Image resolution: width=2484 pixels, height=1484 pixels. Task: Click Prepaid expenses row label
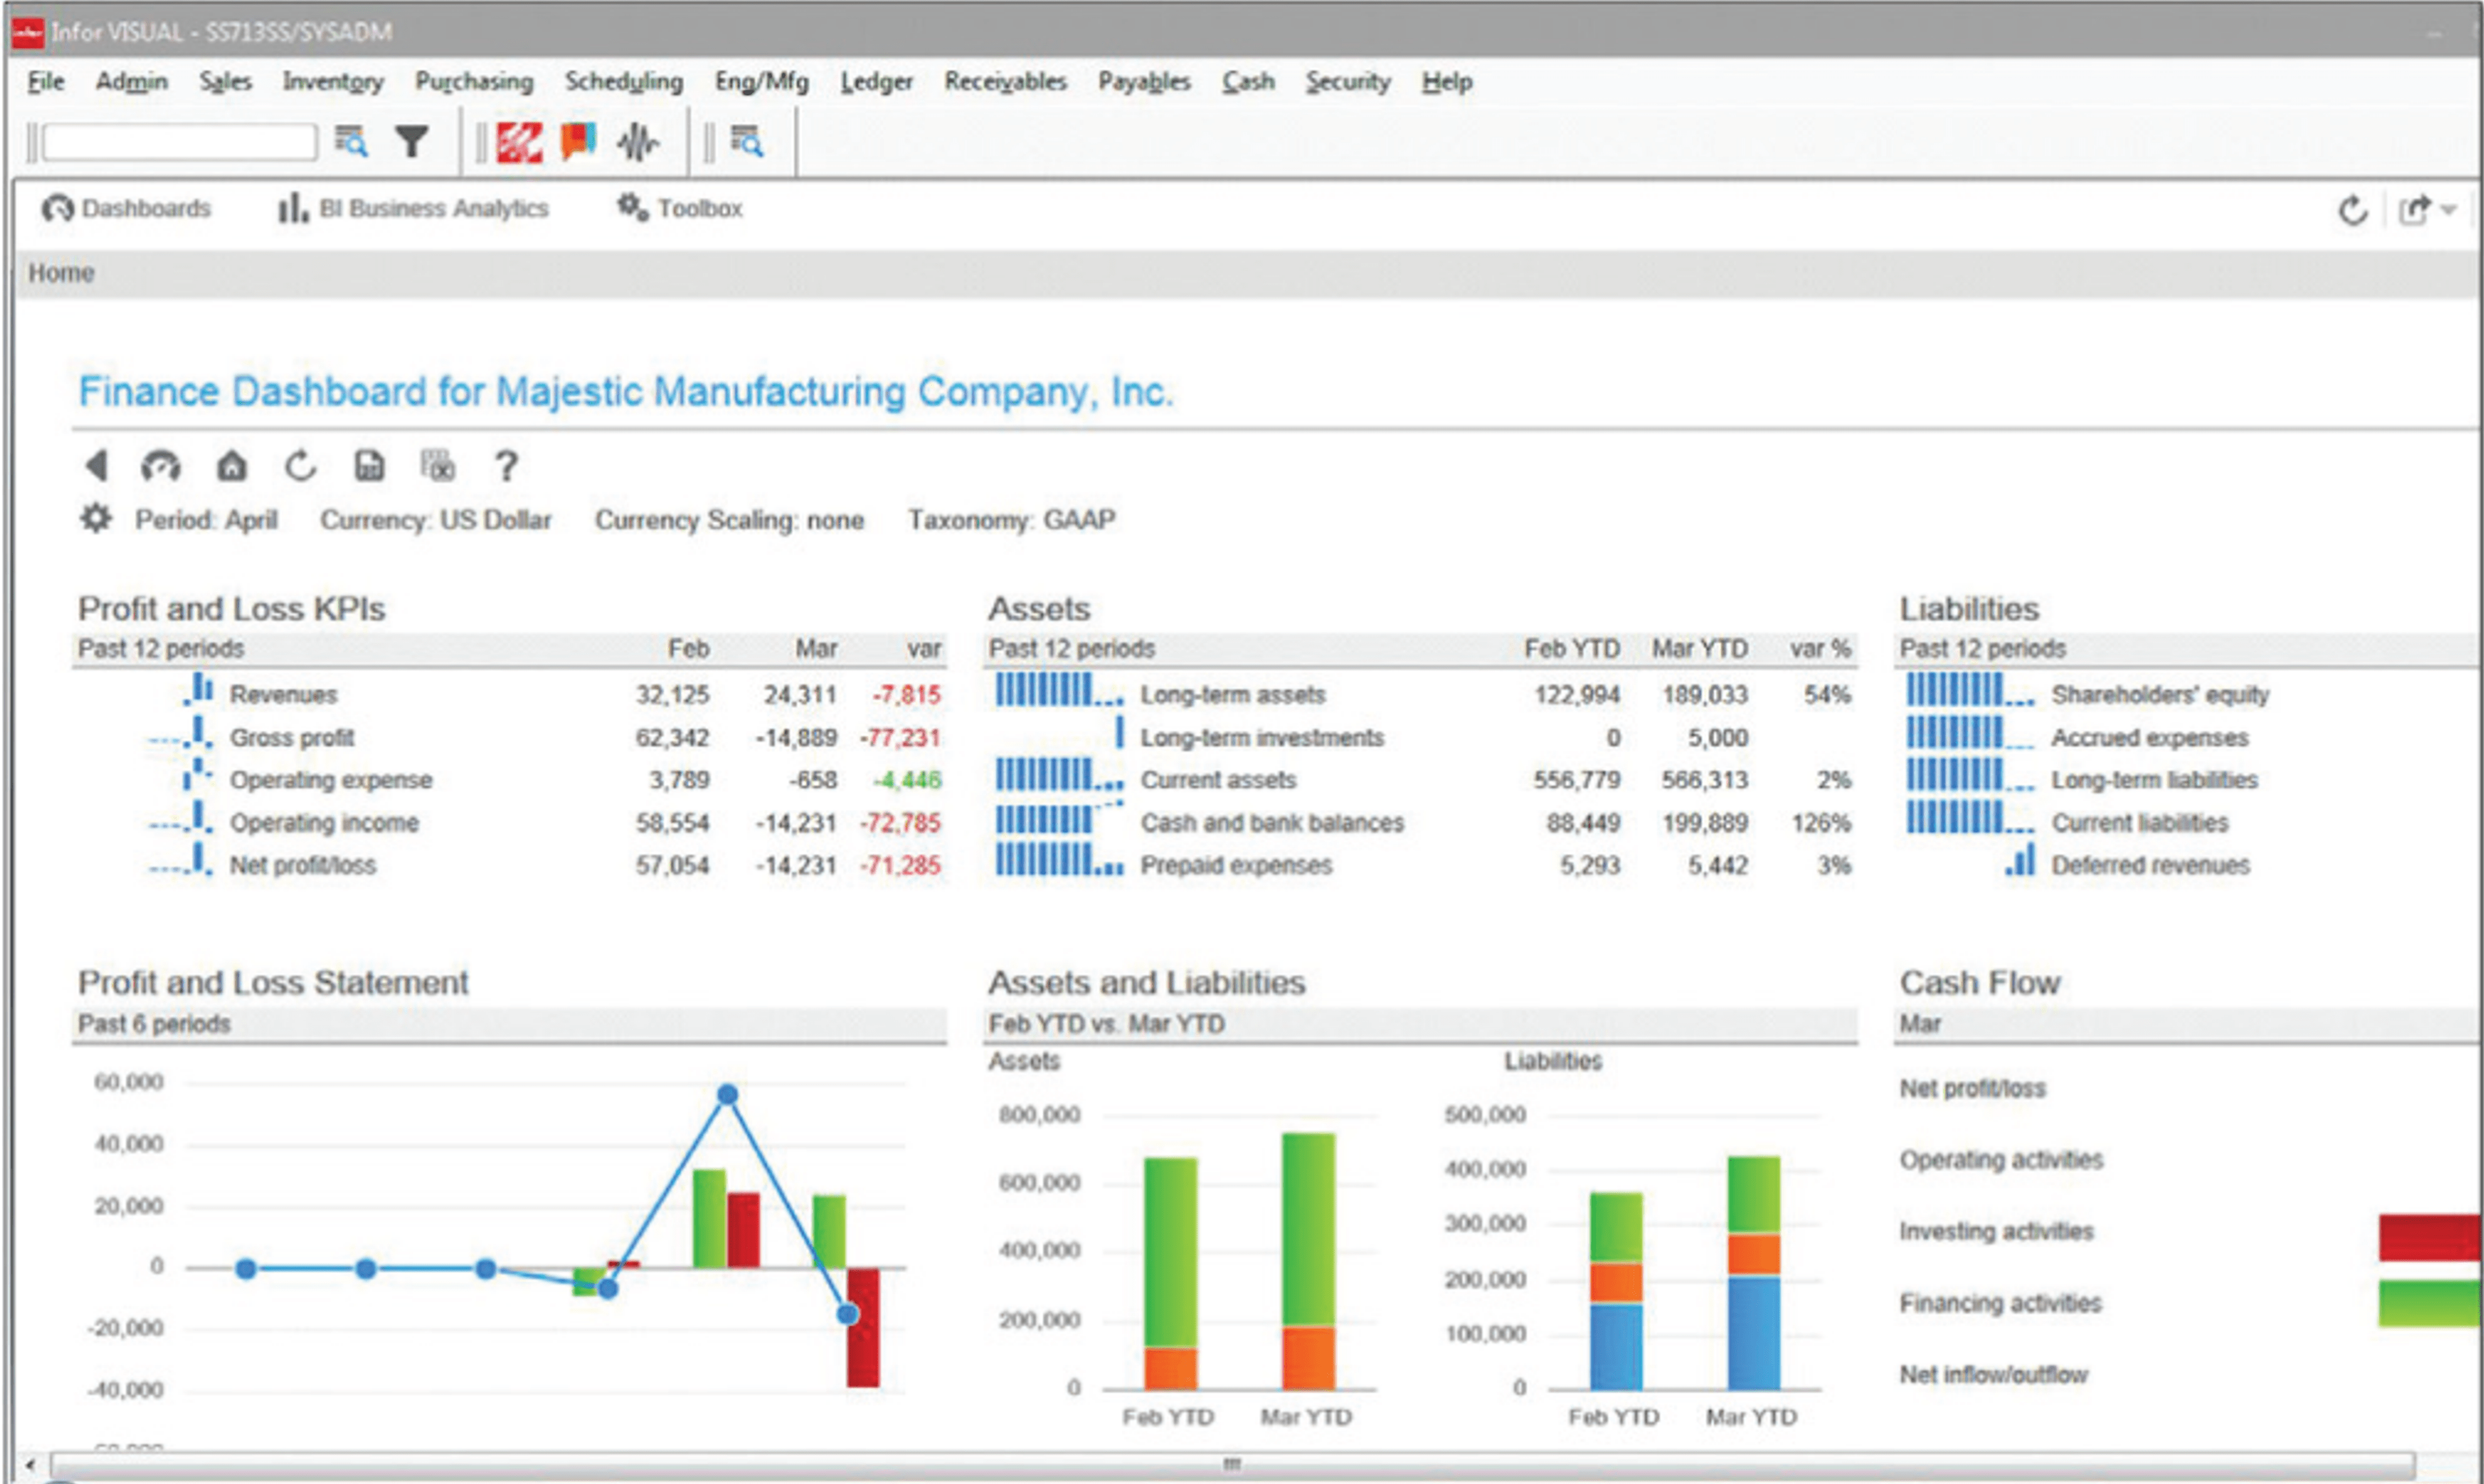(1236, 865)
